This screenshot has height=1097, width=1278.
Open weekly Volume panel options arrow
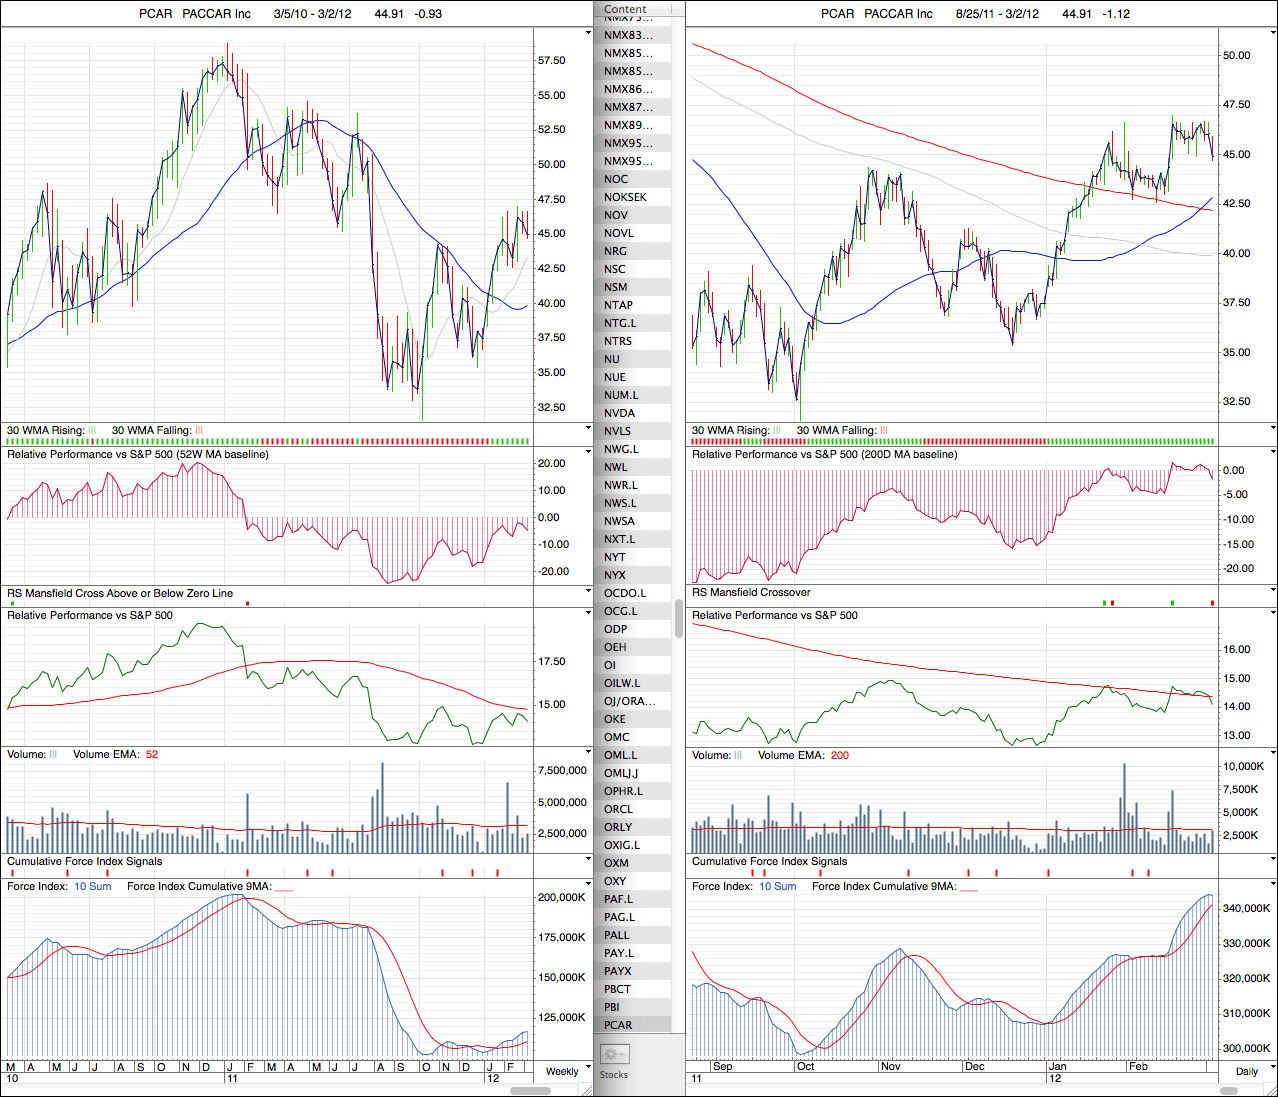[588, 753]
